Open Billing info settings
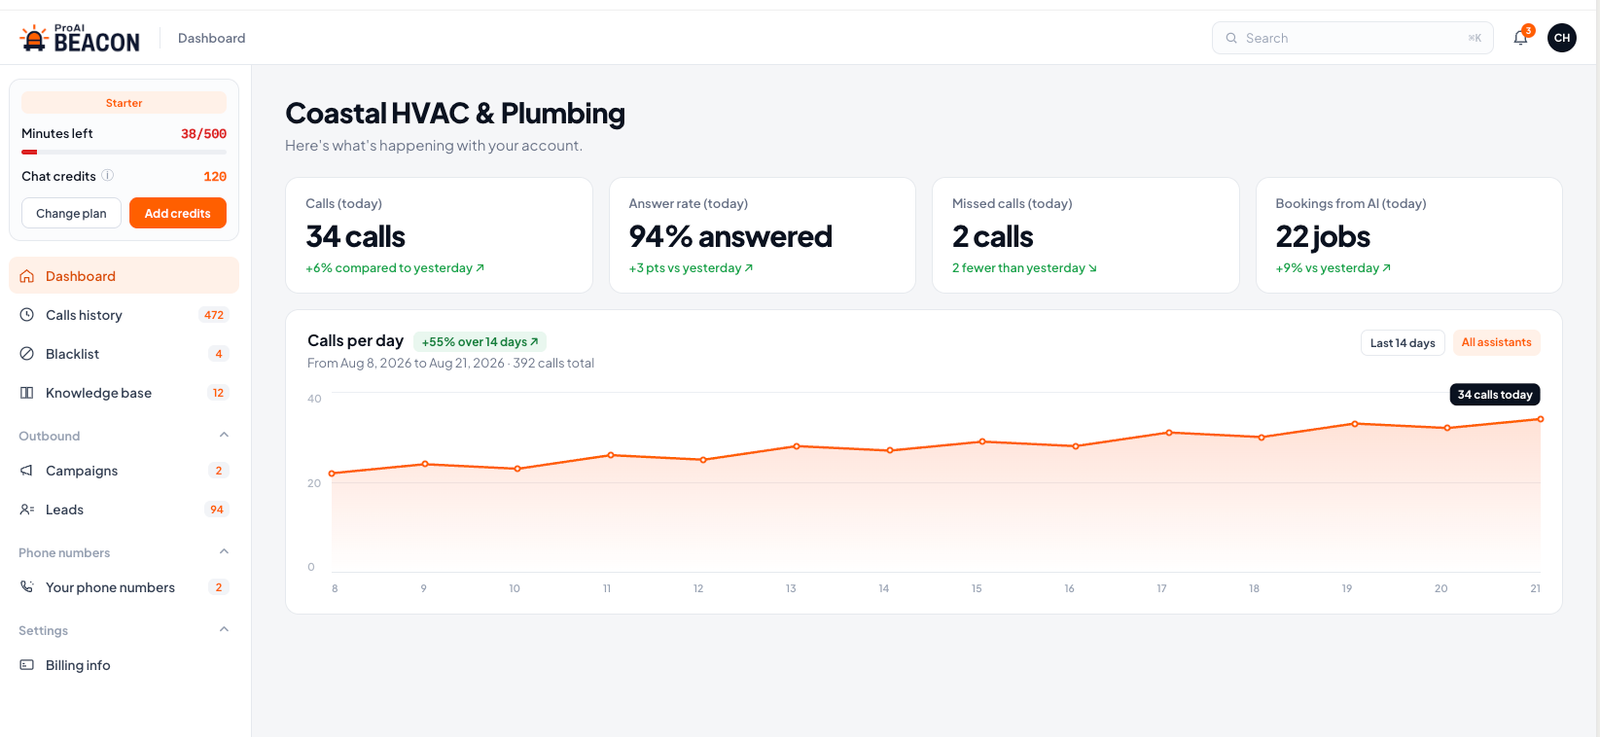 124,665
